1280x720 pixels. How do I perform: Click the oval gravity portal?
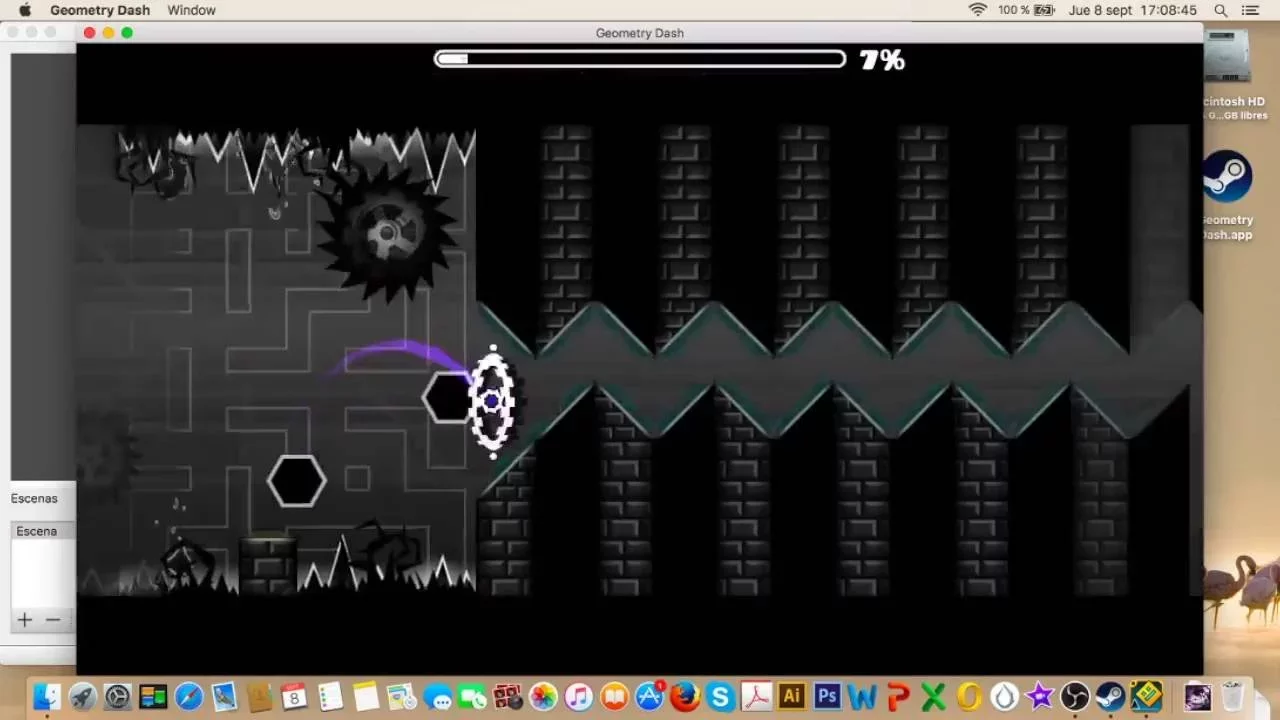492,401
